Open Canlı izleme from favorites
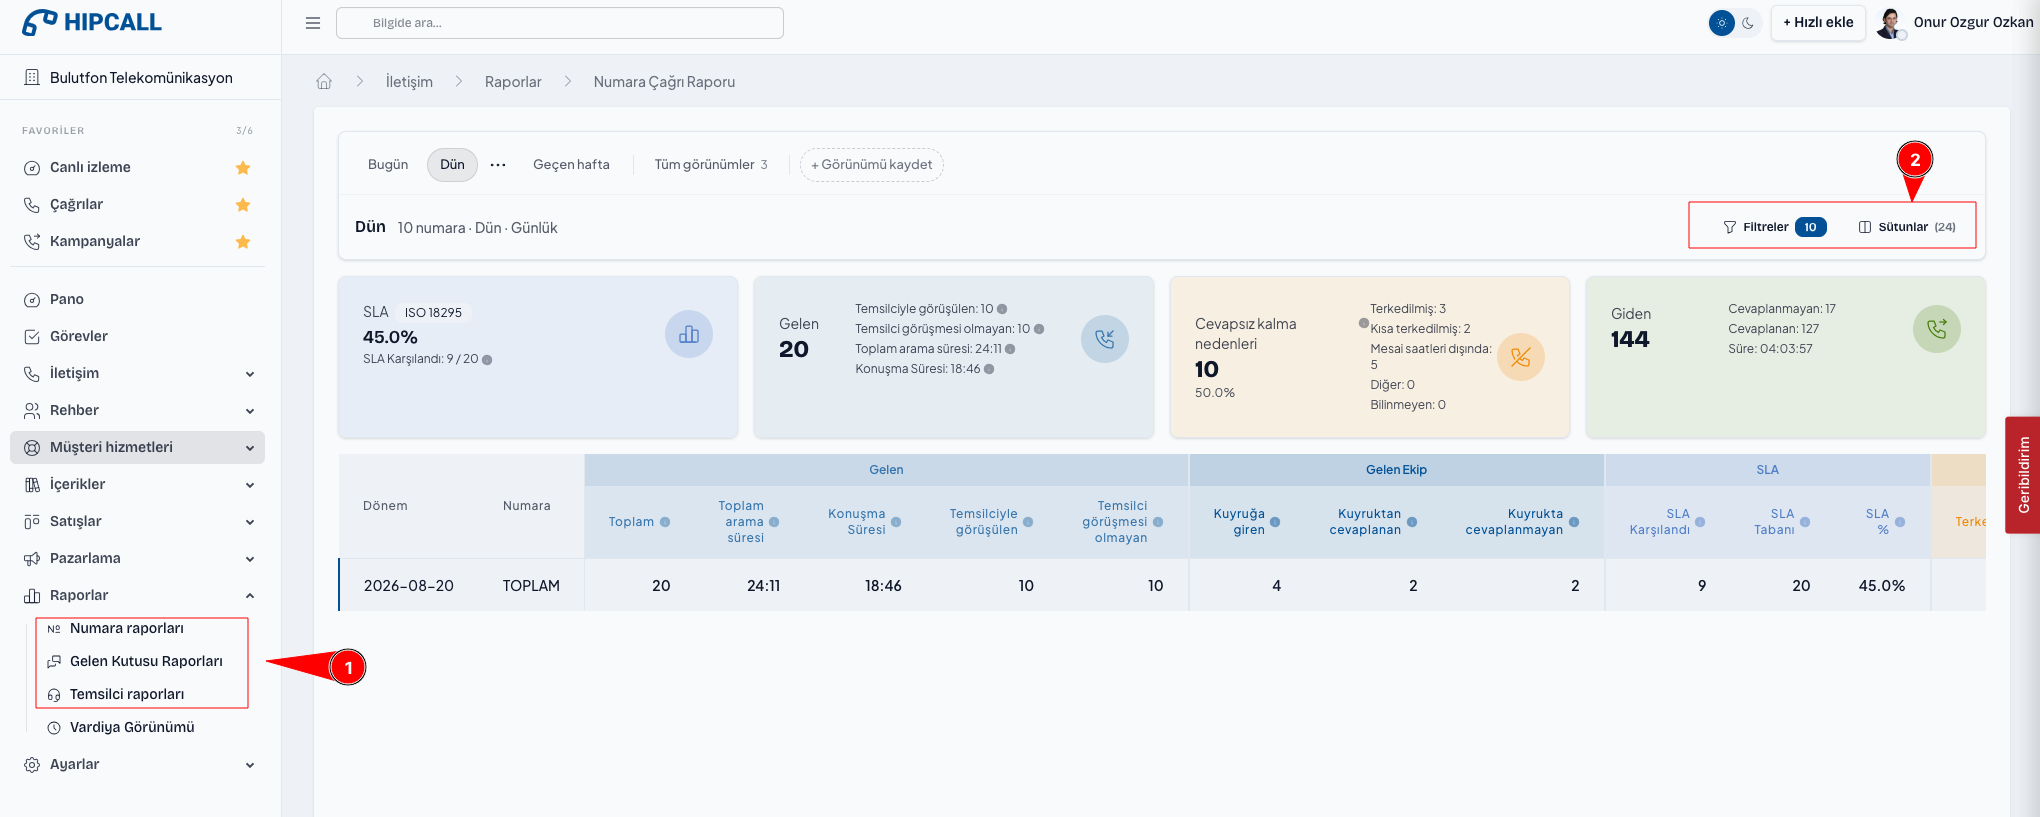 coord(90,167)
